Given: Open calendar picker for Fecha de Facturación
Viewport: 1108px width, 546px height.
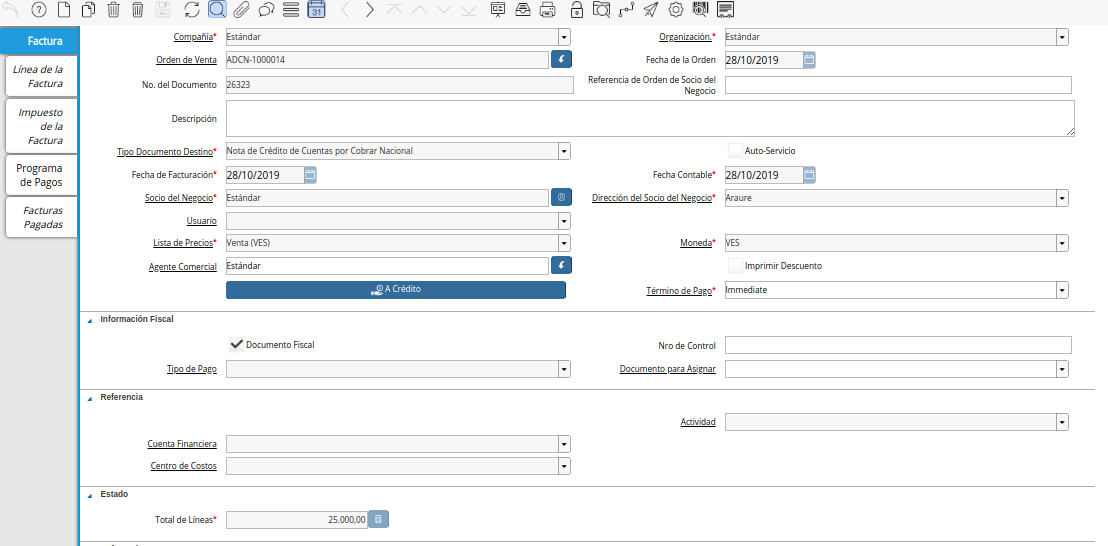Looking at the screenshot, I should click(310, 175).
